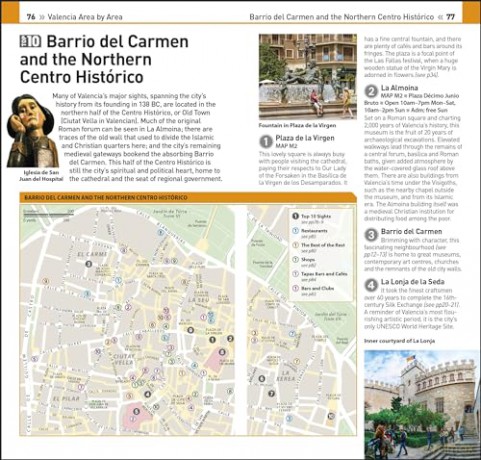
Task: Click the LA SEU district label on map
Action: [x=199, y=300]
